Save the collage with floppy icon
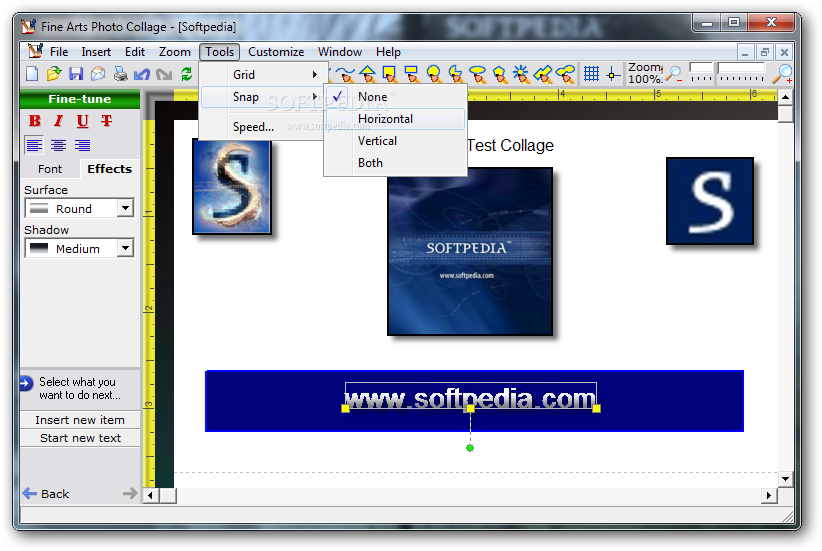 [x=76, y=74]
